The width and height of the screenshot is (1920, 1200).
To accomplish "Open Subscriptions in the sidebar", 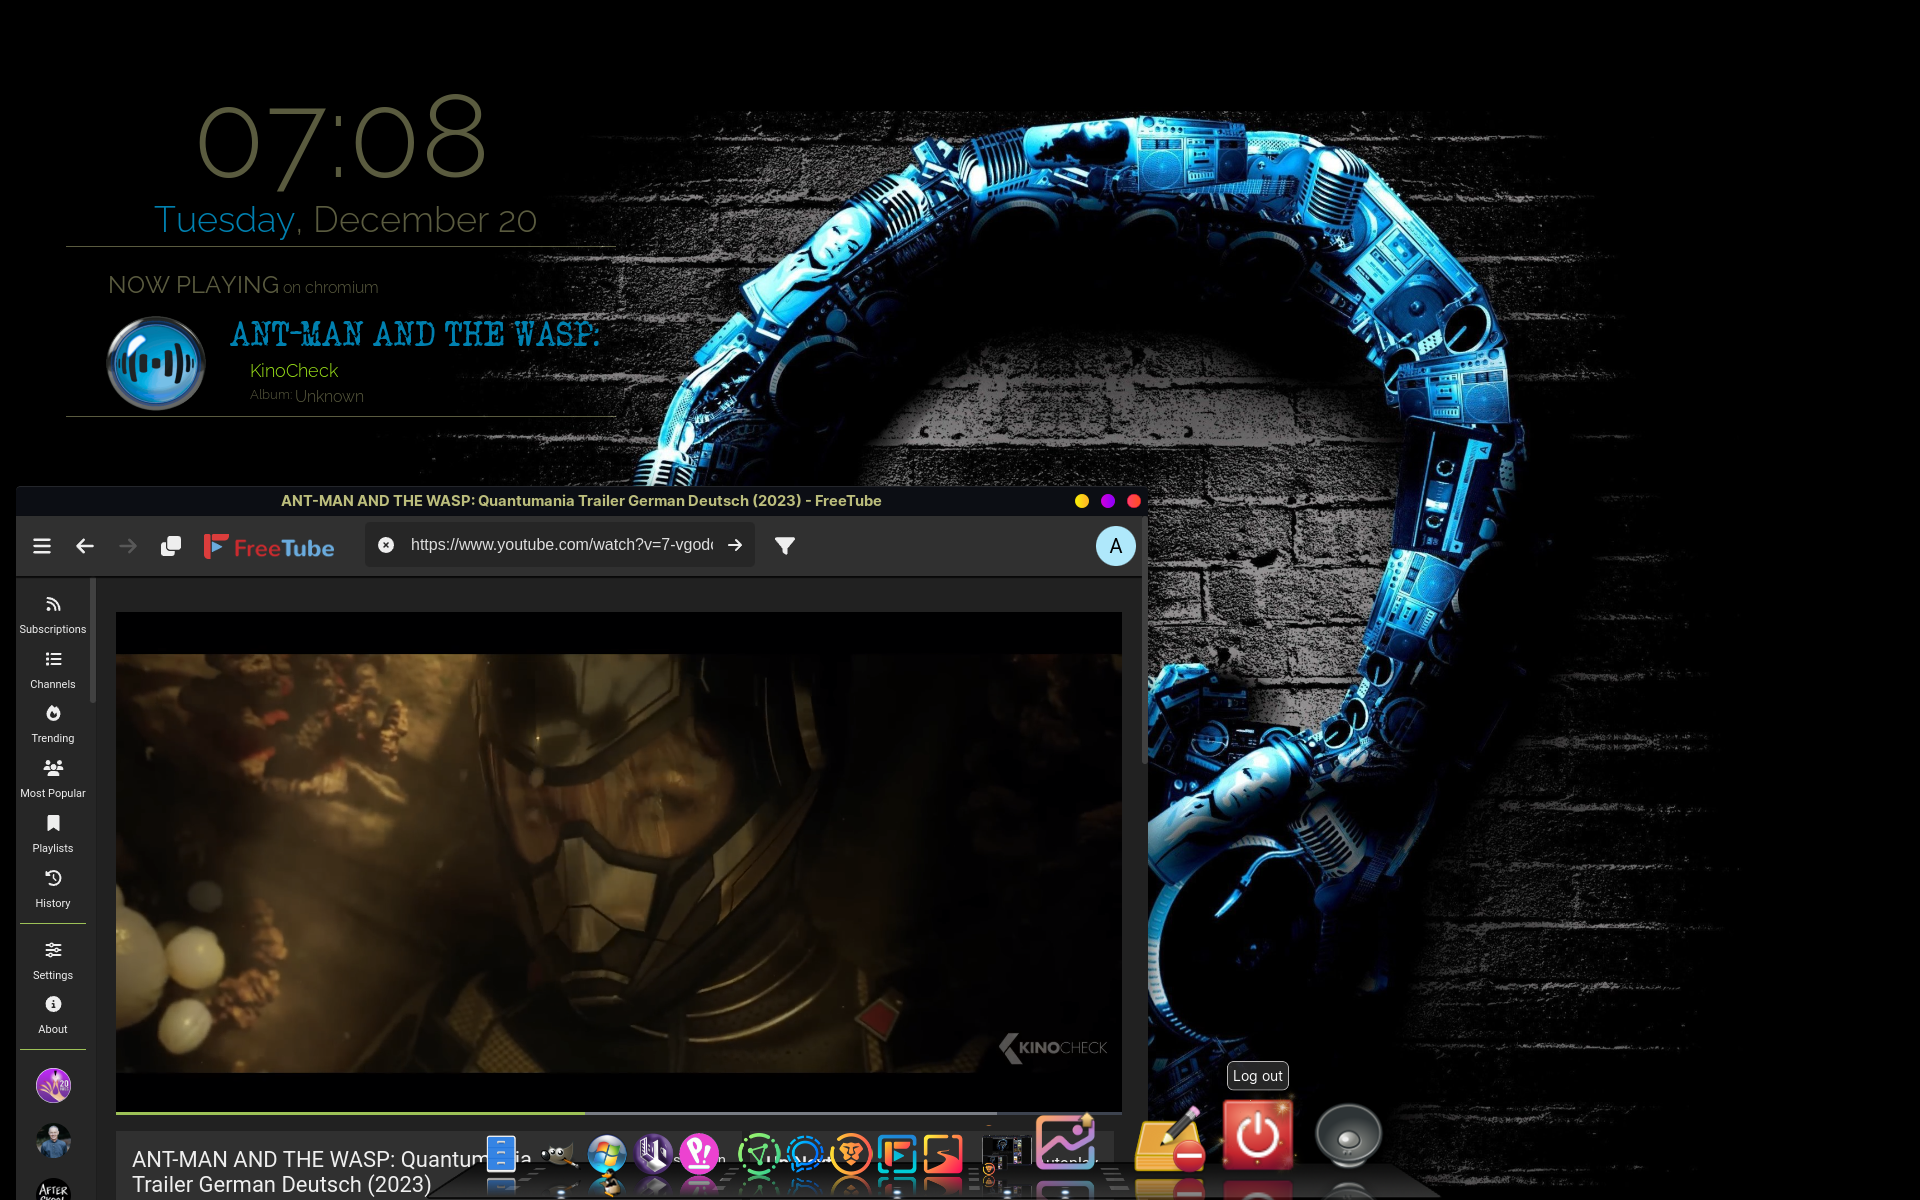I will click(53, 615).
